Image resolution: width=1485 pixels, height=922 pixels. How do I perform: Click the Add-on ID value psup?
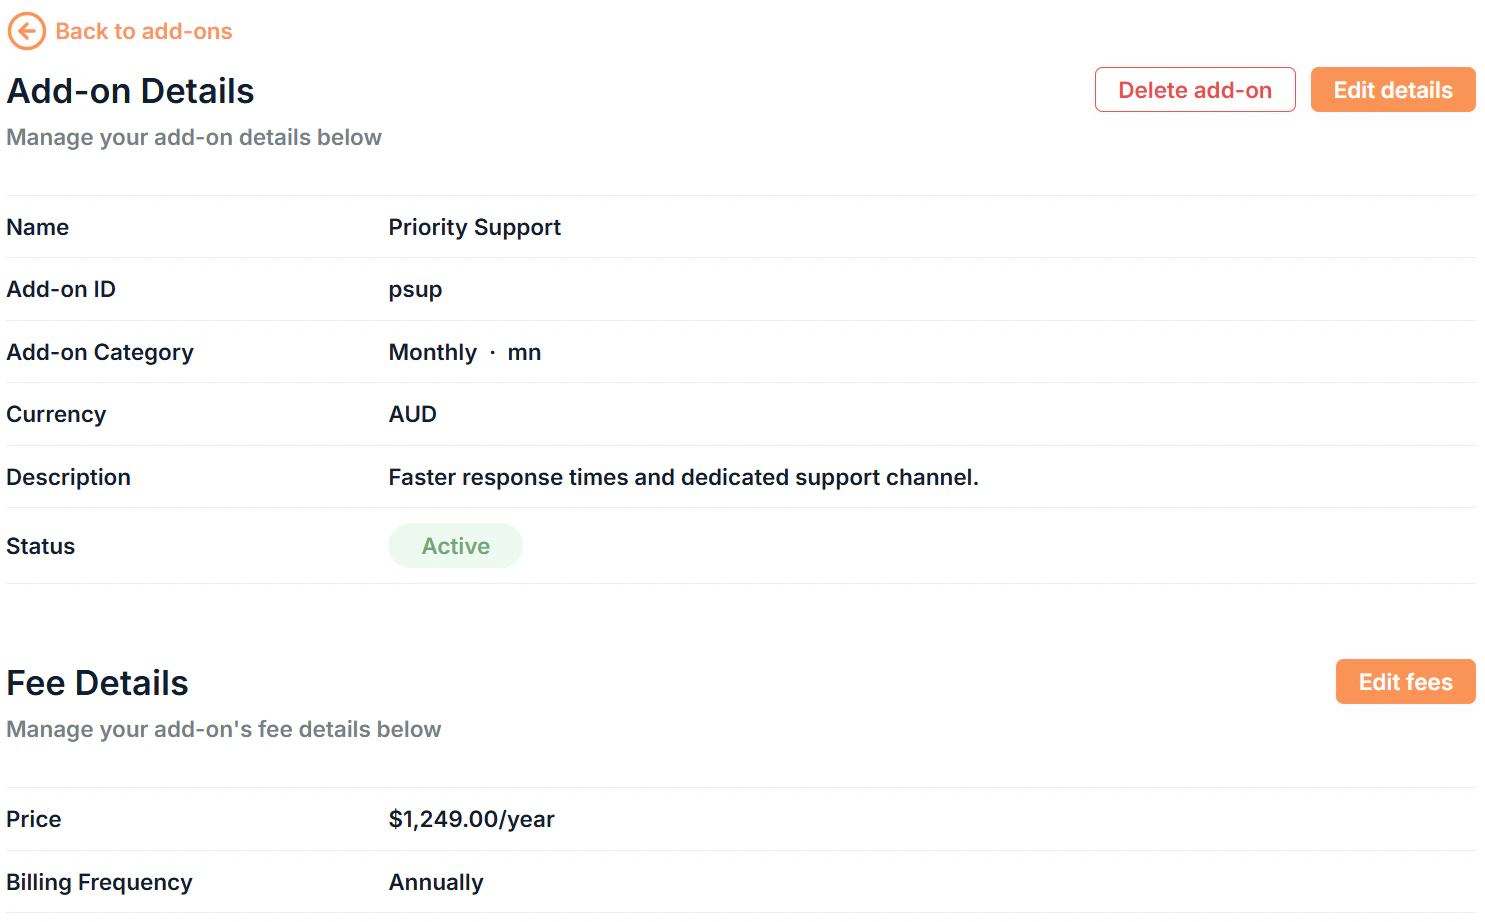click(415, 289)
